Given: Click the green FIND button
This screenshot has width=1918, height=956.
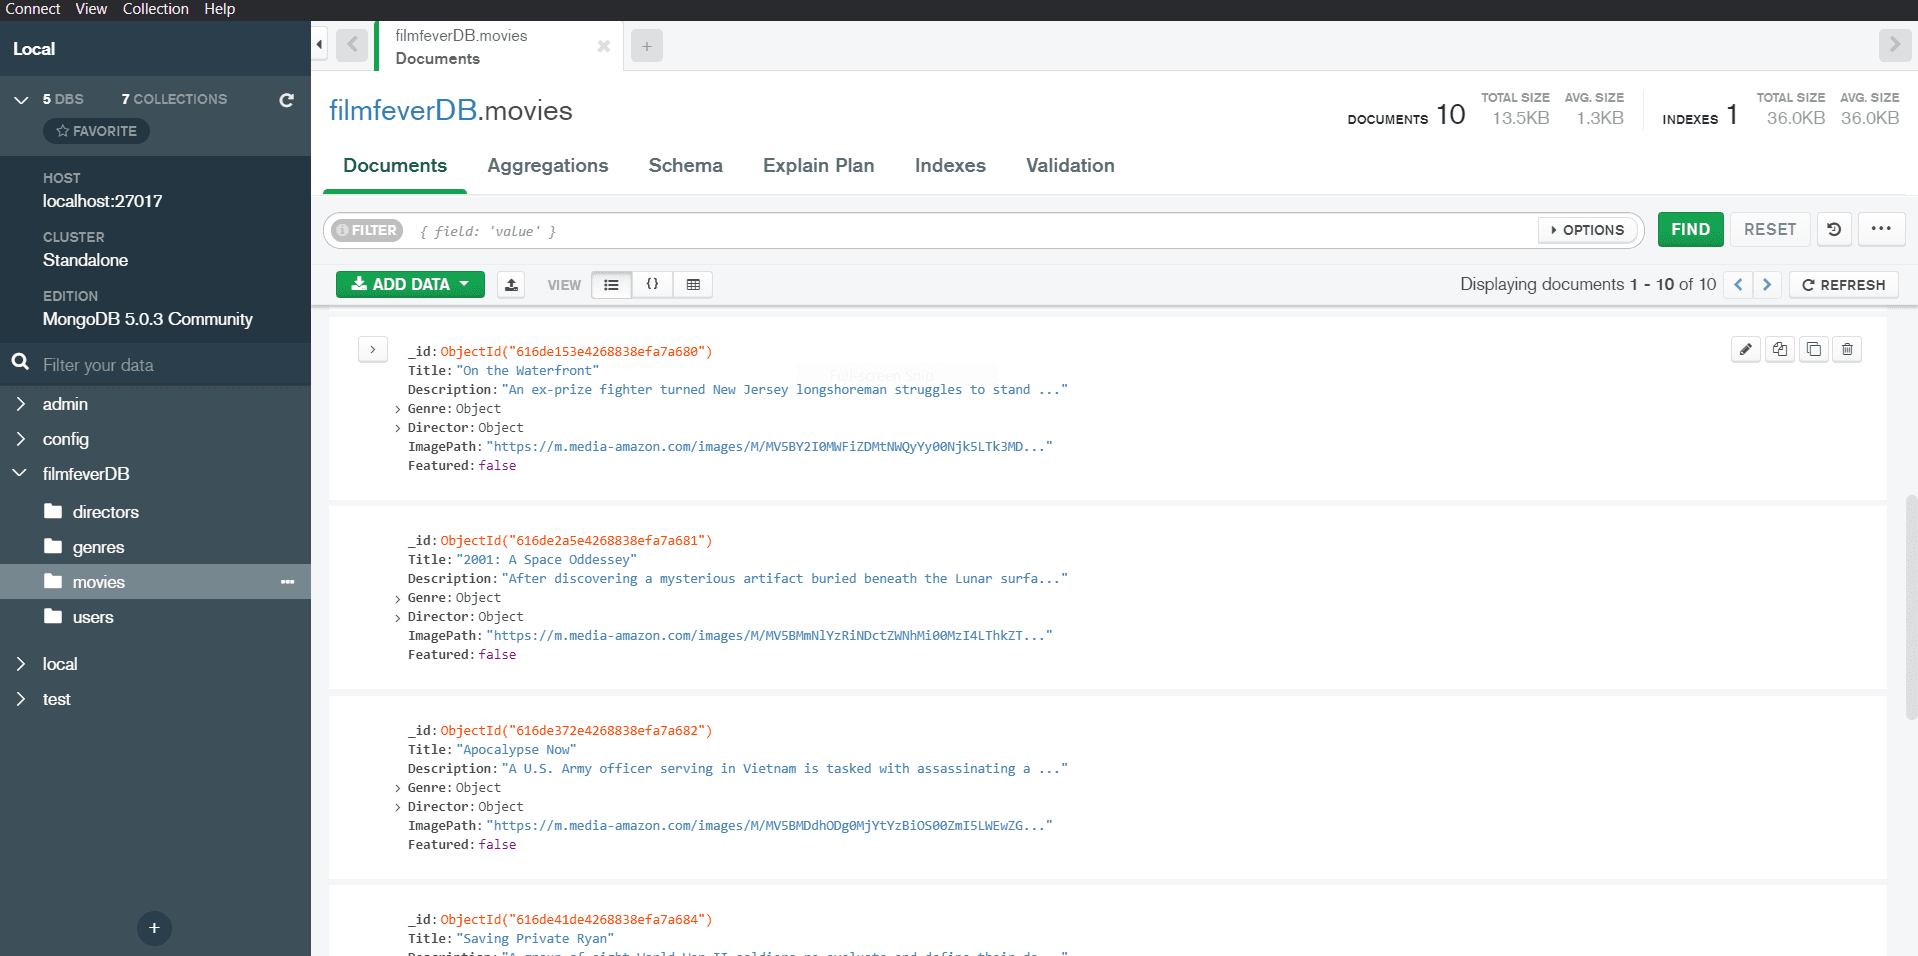Looking at the screenshot, I should point(1690,229).
